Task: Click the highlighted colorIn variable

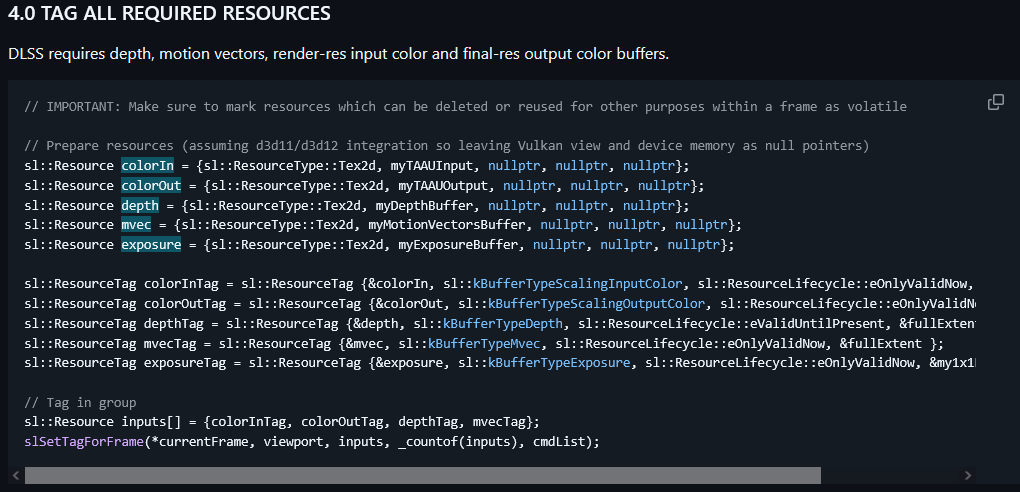Action: click(x=148, y=166)
